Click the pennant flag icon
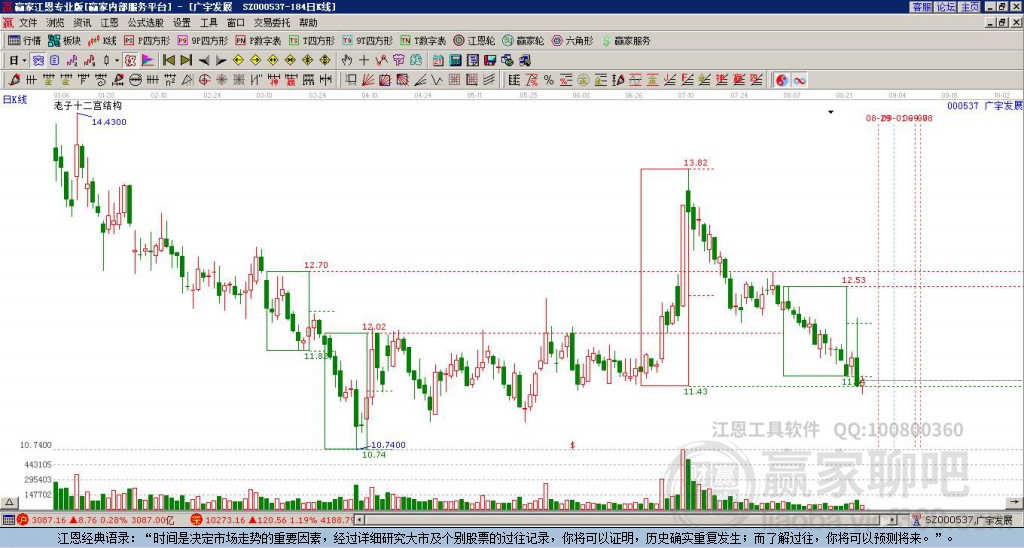 (148, 61)
